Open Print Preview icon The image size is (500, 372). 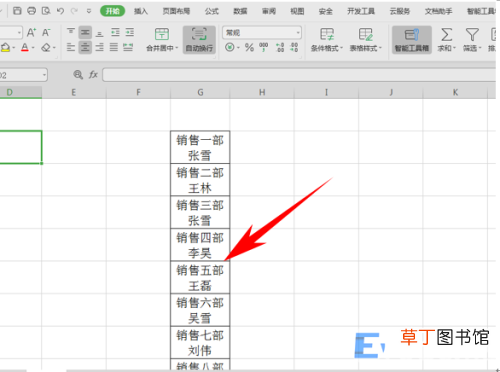pos(46,11)
